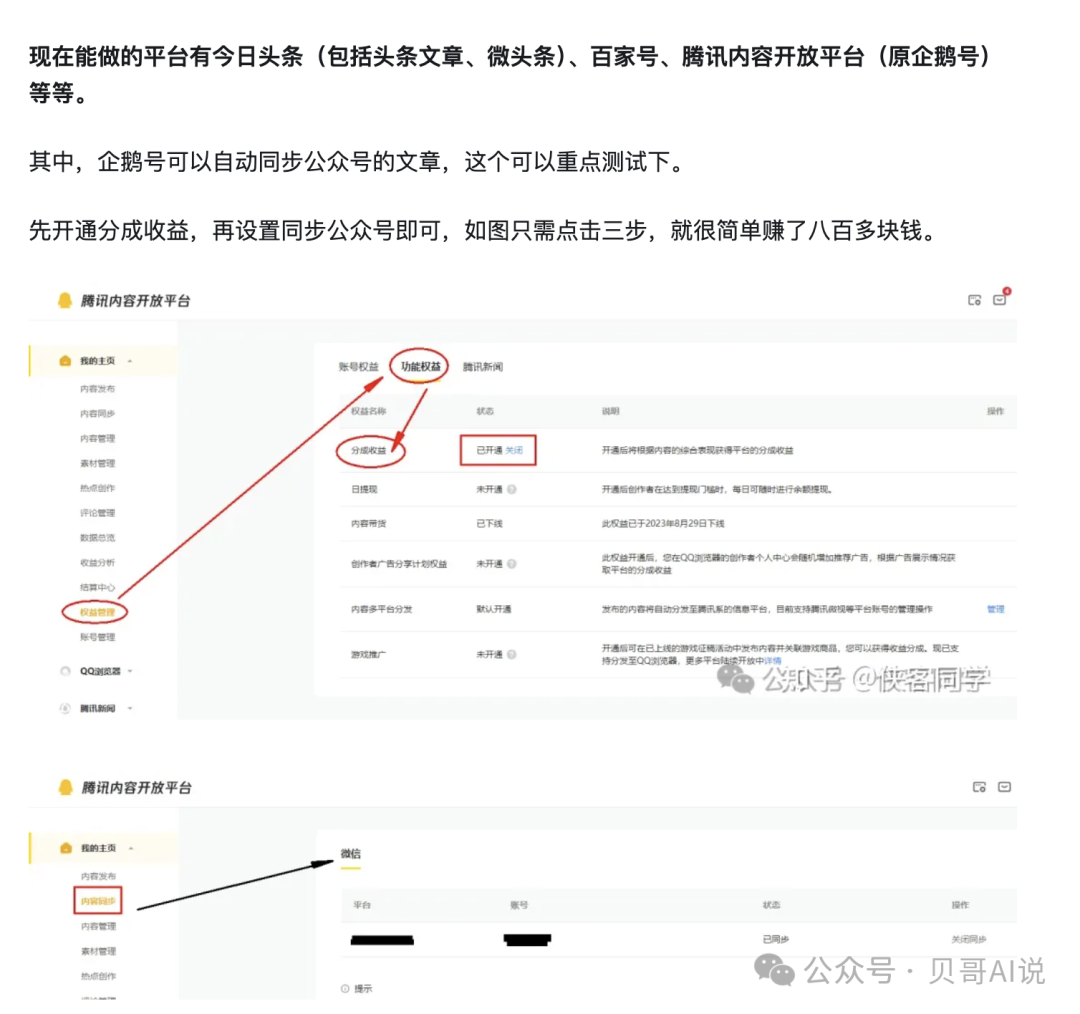The width and height of the screenshot is (1080, 1014).
Task: Click the QQ浏览器 sidebar icon
Action: [65, 671]
